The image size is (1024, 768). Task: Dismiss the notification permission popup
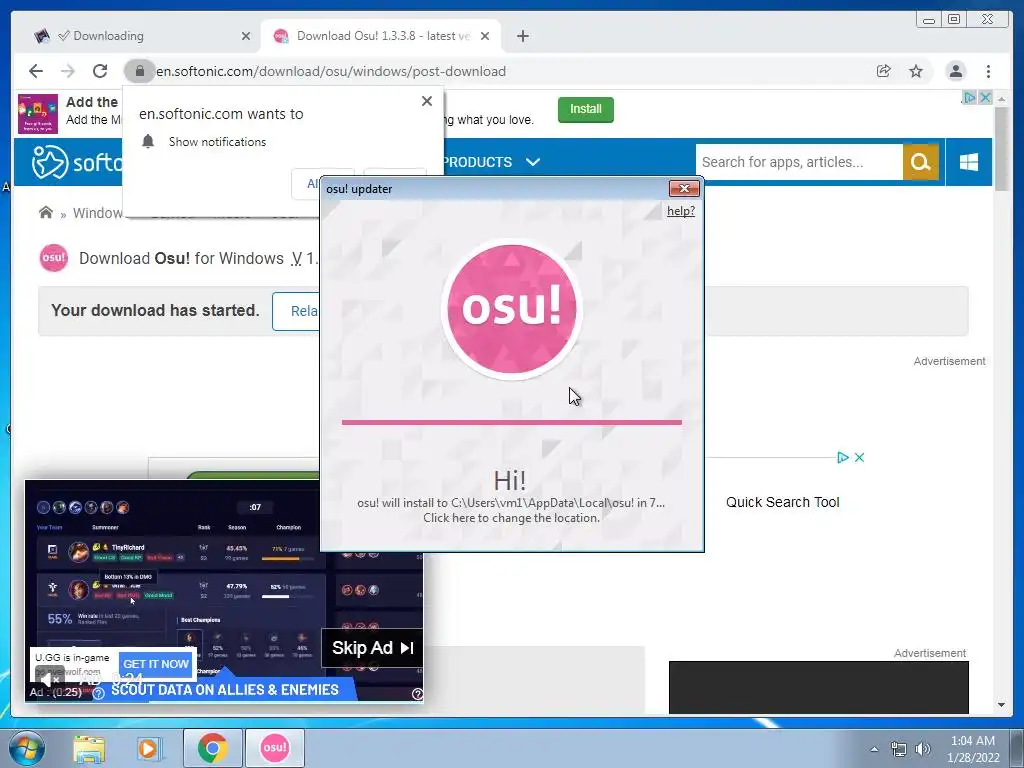pos(427,101)
